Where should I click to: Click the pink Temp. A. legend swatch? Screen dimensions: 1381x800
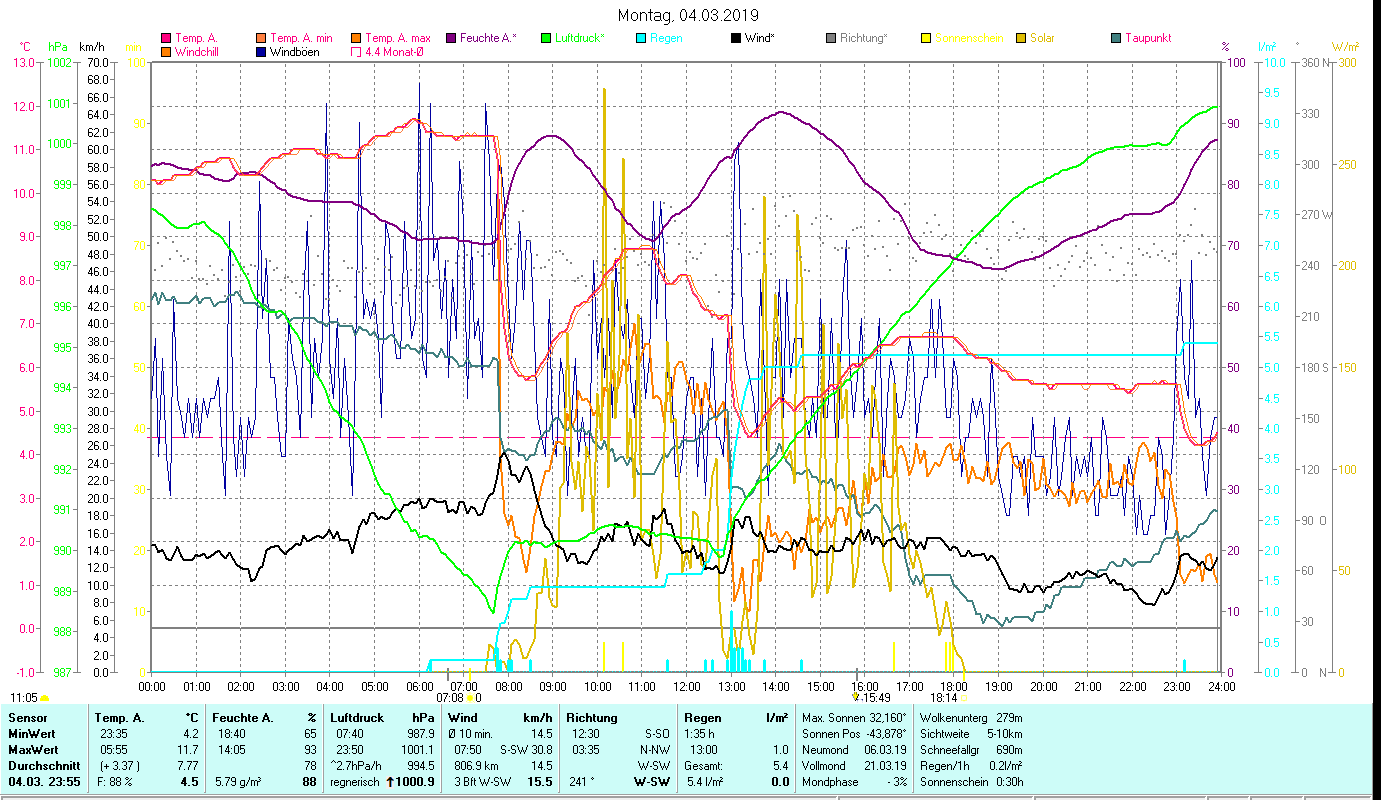[166, 39]
